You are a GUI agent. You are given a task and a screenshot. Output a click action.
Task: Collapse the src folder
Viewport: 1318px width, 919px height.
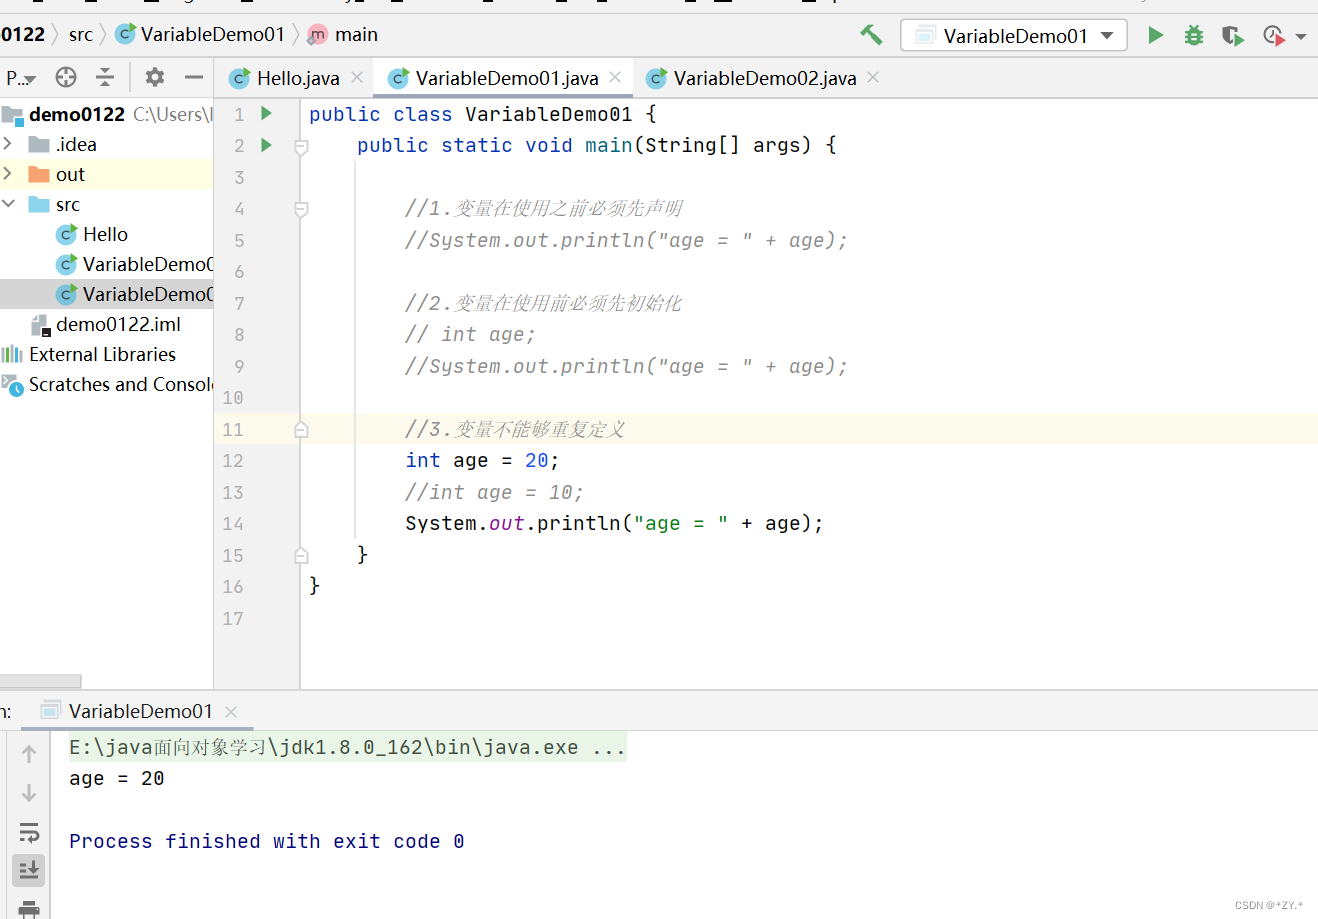(x=9, y=204)
